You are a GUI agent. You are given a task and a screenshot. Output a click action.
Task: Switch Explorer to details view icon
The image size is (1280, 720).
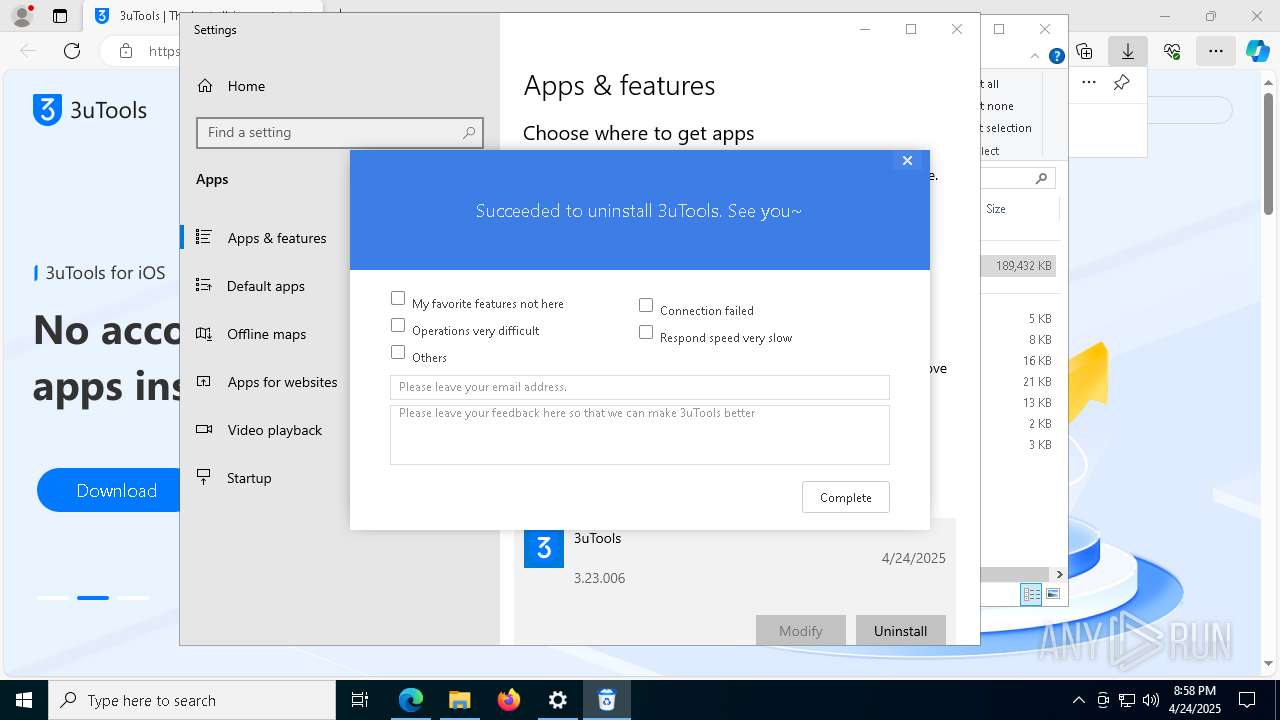tap(1031, 594)
